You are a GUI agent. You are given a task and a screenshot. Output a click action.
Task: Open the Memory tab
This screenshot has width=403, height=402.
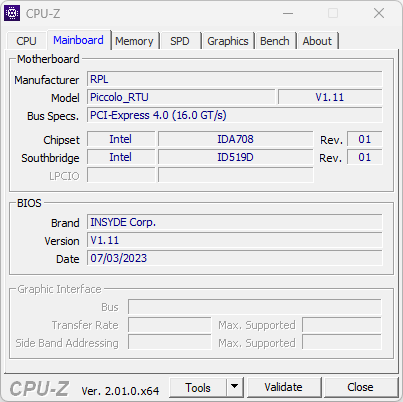point(134,41)
